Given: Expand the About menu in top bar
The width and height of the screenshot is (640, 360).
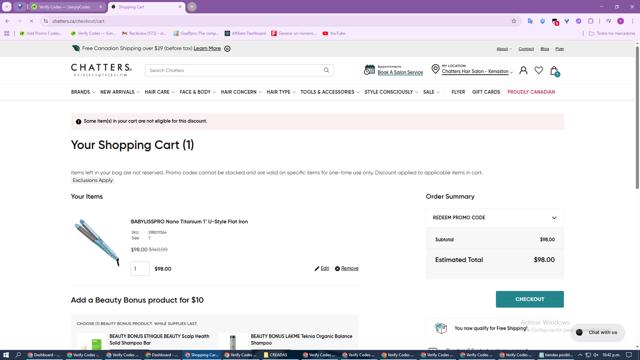Looking at the screenshot, I should pos(504,49).
